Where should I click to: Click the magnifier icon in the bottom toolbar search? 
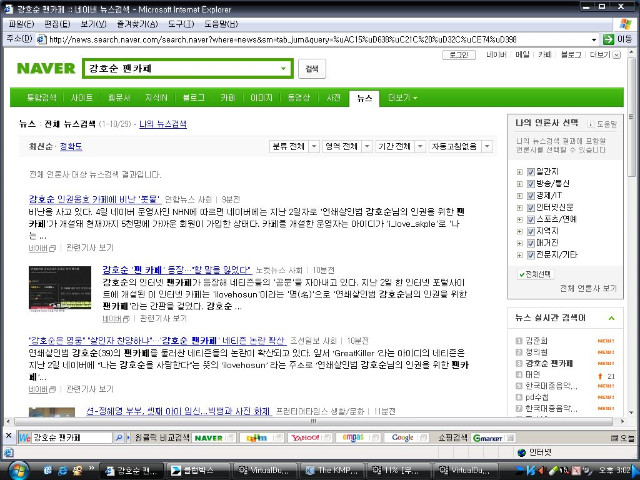pos(119,438)
